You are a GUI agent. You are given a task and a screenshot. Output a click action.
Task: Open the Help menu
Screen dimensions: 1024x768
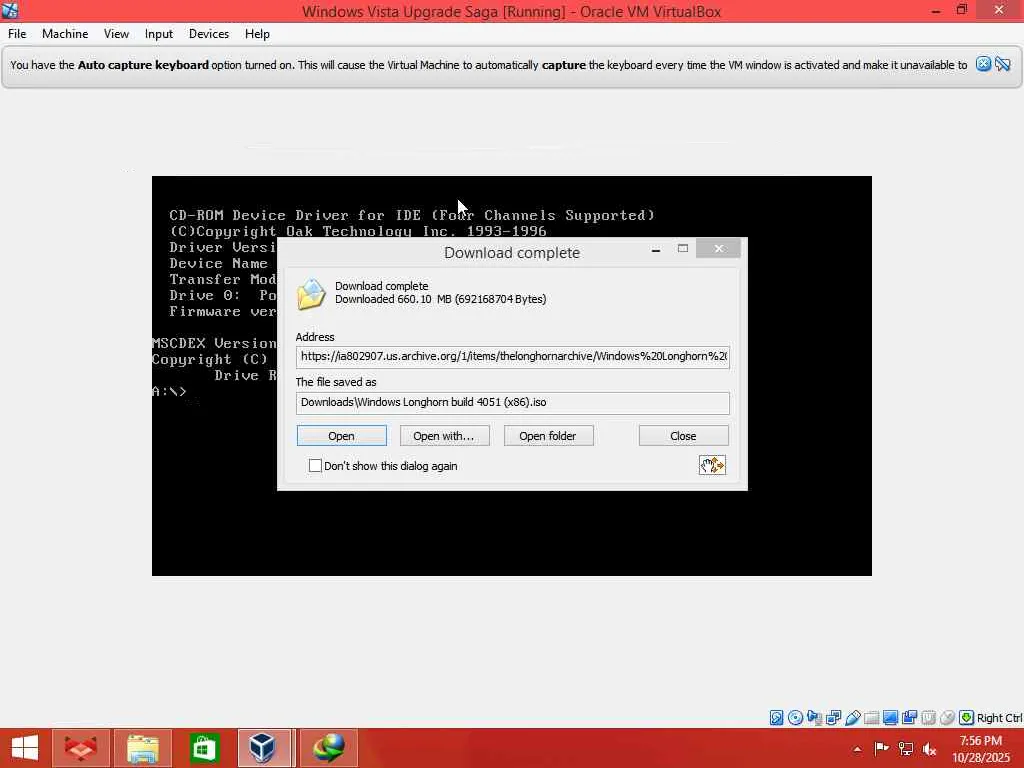(x=257, y=34)
